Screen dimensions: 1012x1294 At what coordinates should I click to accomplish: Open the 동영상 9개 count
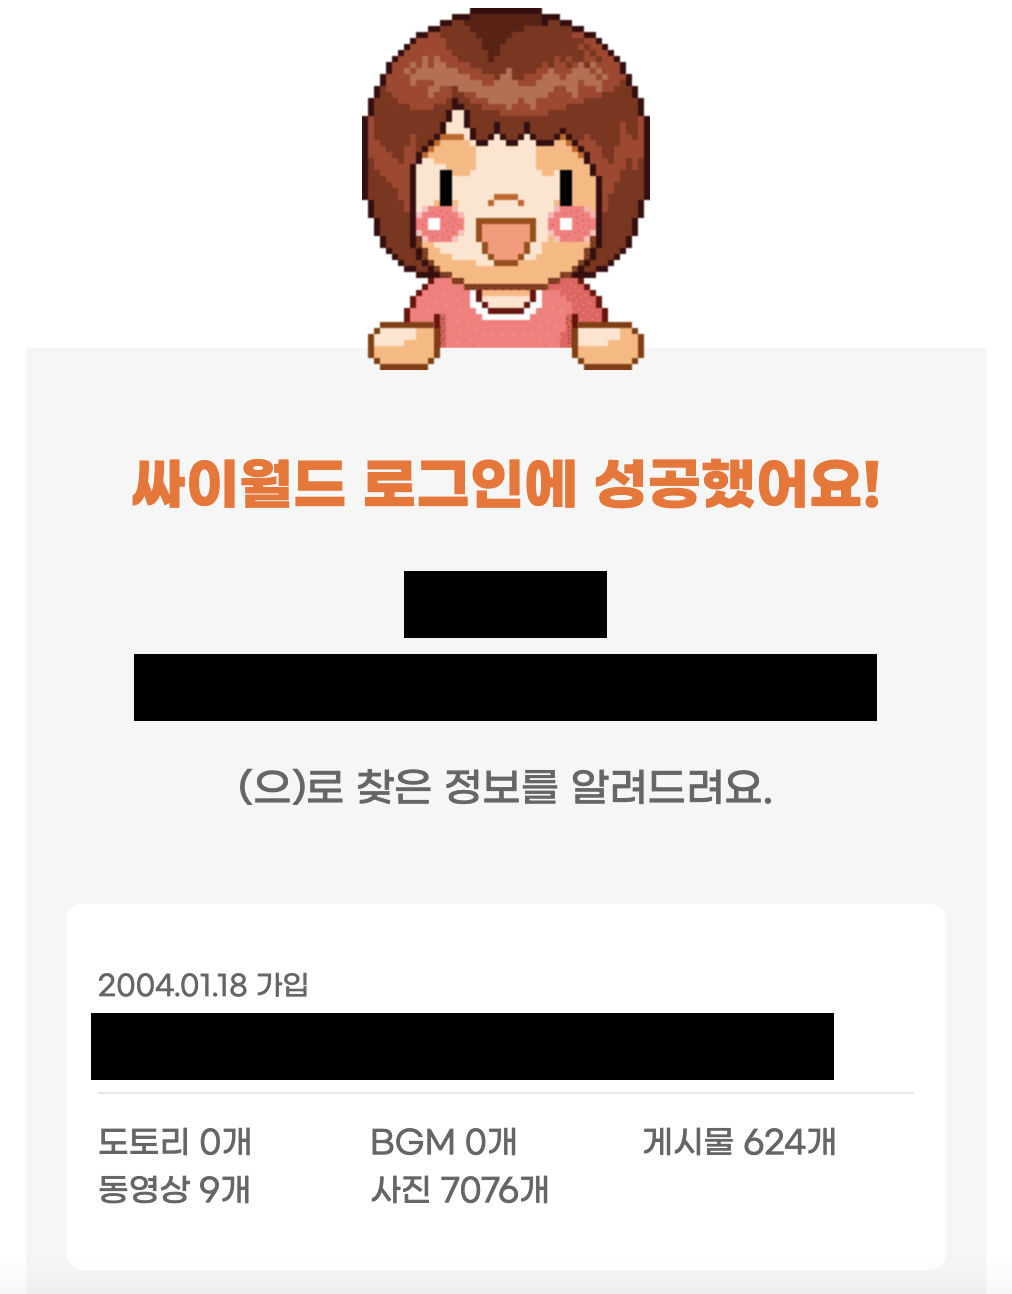tap(174, 1190)
